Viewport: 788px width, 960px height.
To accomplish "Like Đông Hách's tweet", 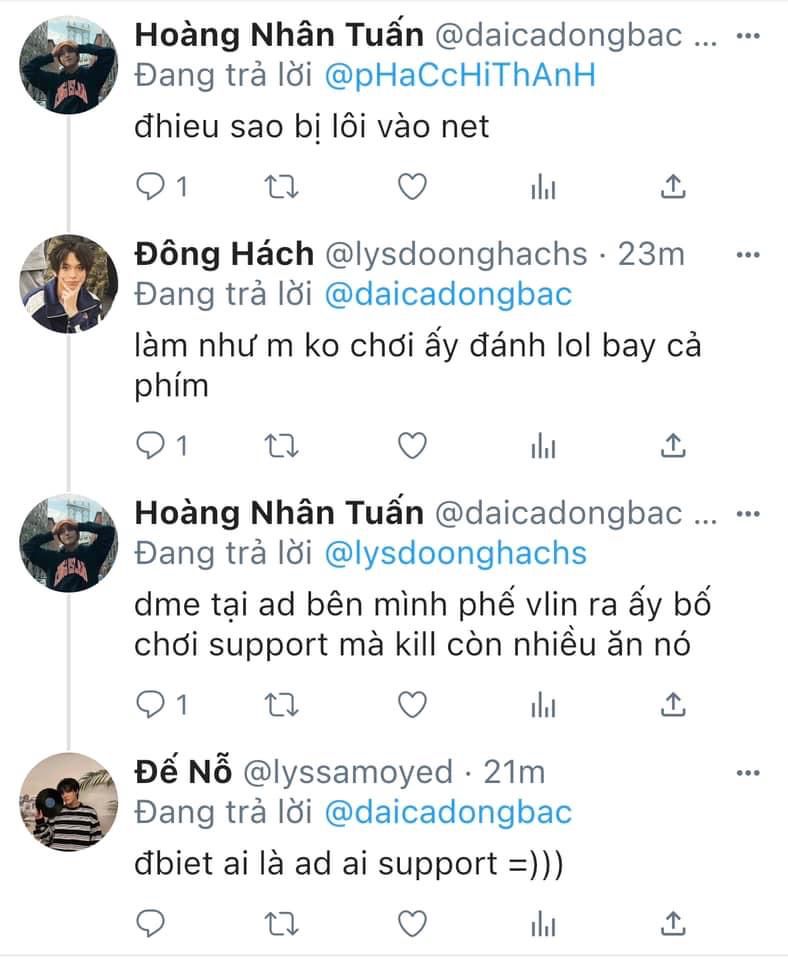I will click(412, 446).
